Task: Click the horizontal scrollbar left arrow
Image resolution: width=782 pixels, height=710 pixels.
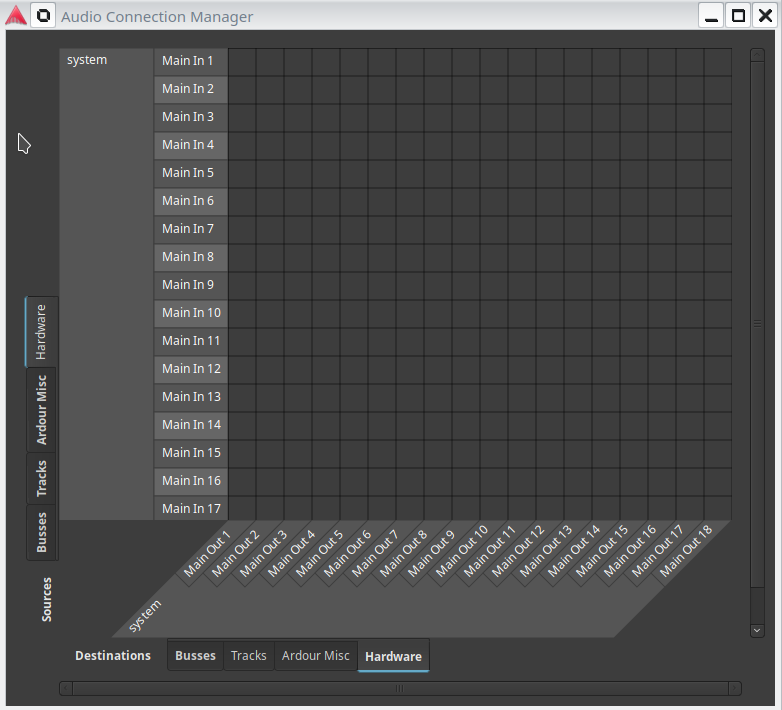Action: [66, 688]
